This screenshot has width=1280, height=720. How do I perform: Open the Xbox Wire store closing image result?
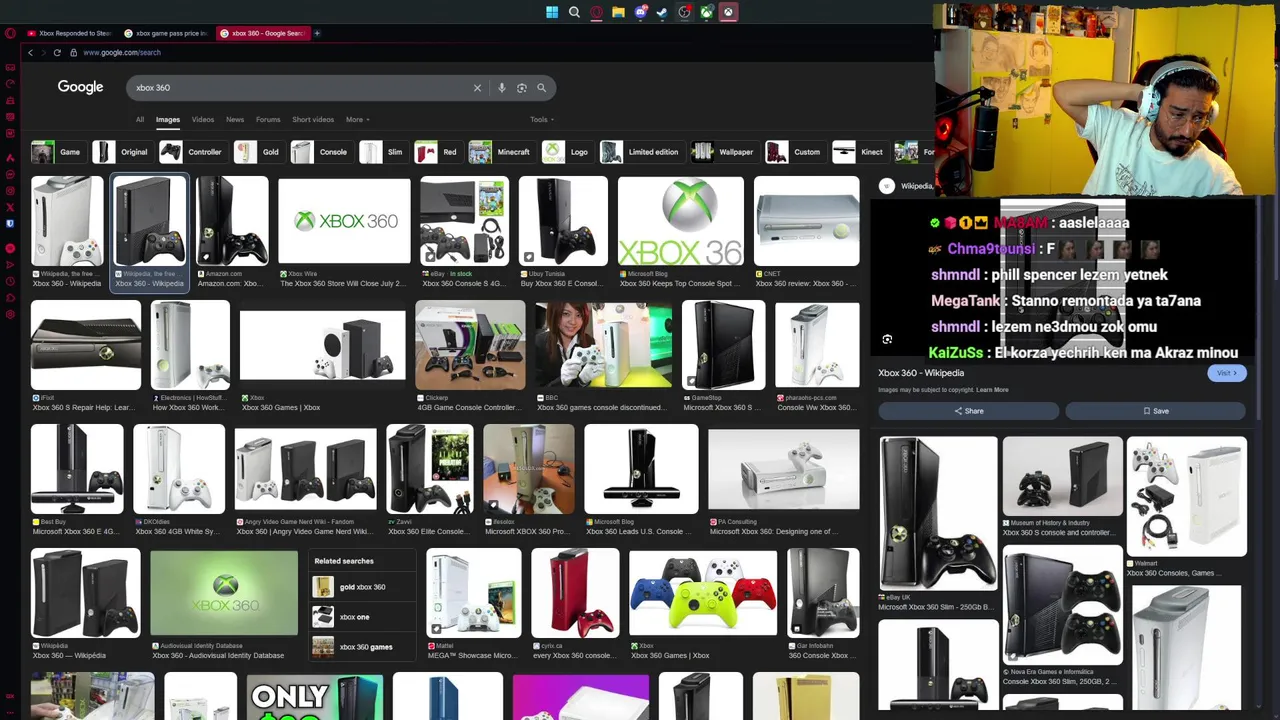[344, 221]
